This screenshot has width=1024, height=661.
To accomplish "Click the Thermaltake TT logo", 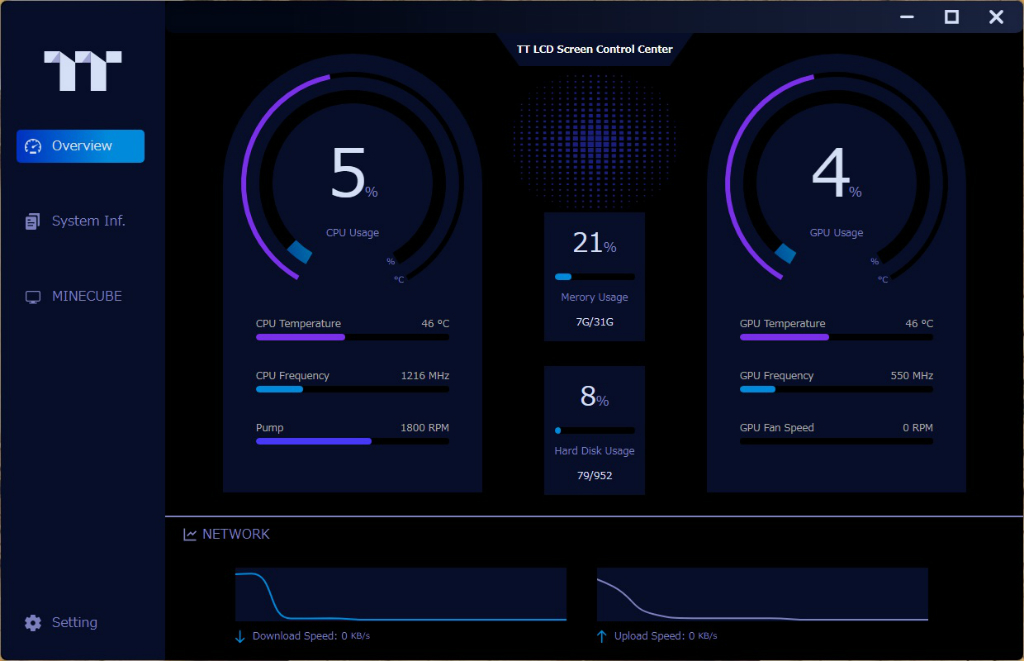I will (x=82, y=71).
